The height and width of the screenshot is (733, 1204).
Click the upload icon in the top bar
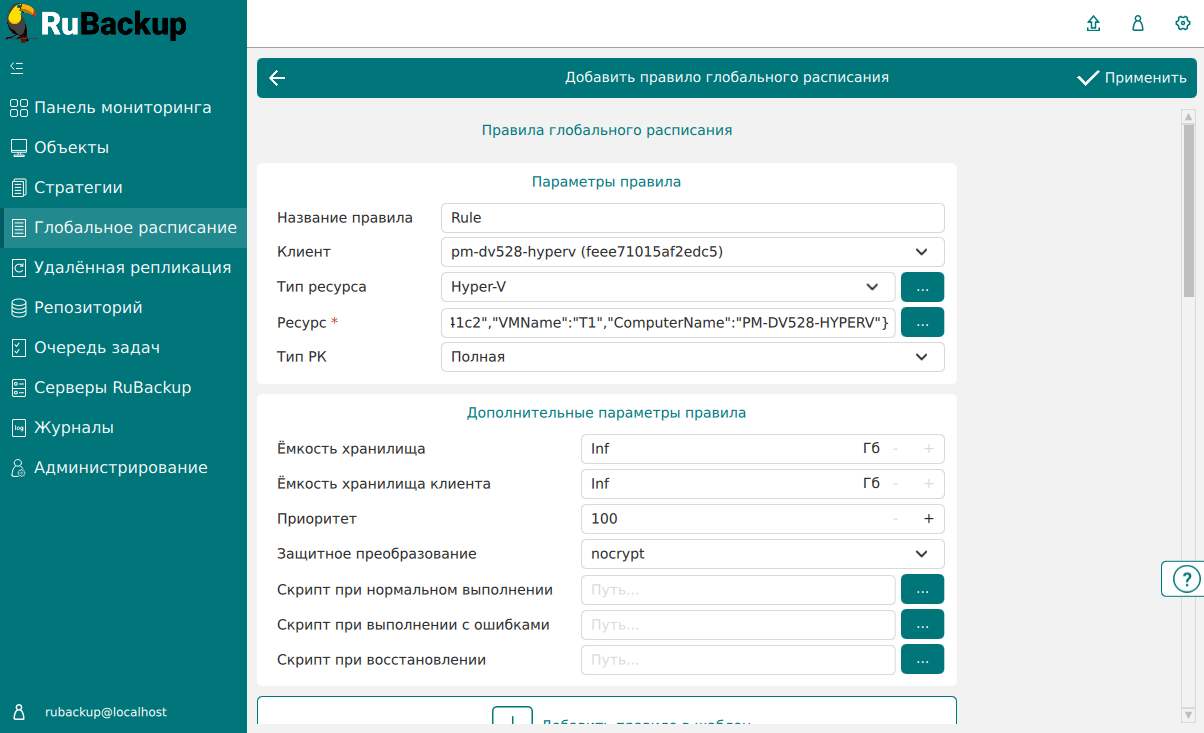[x=1094, y=24]
